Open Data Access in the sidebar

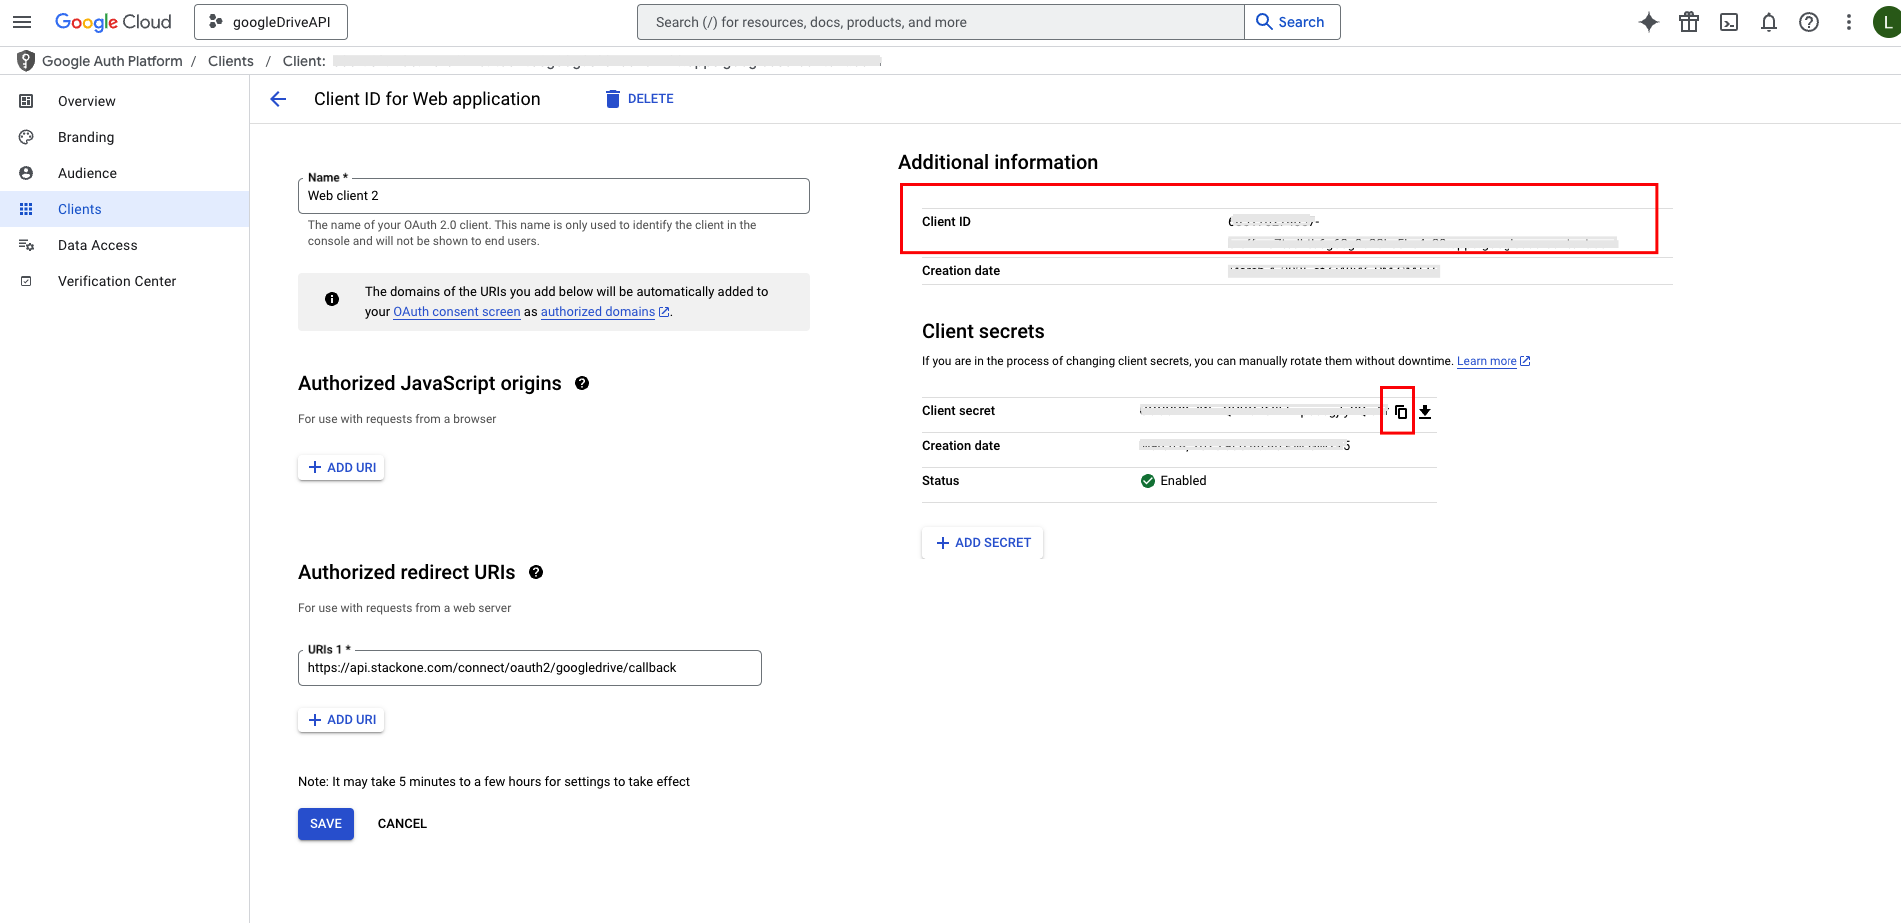click(x=124, y=245)
